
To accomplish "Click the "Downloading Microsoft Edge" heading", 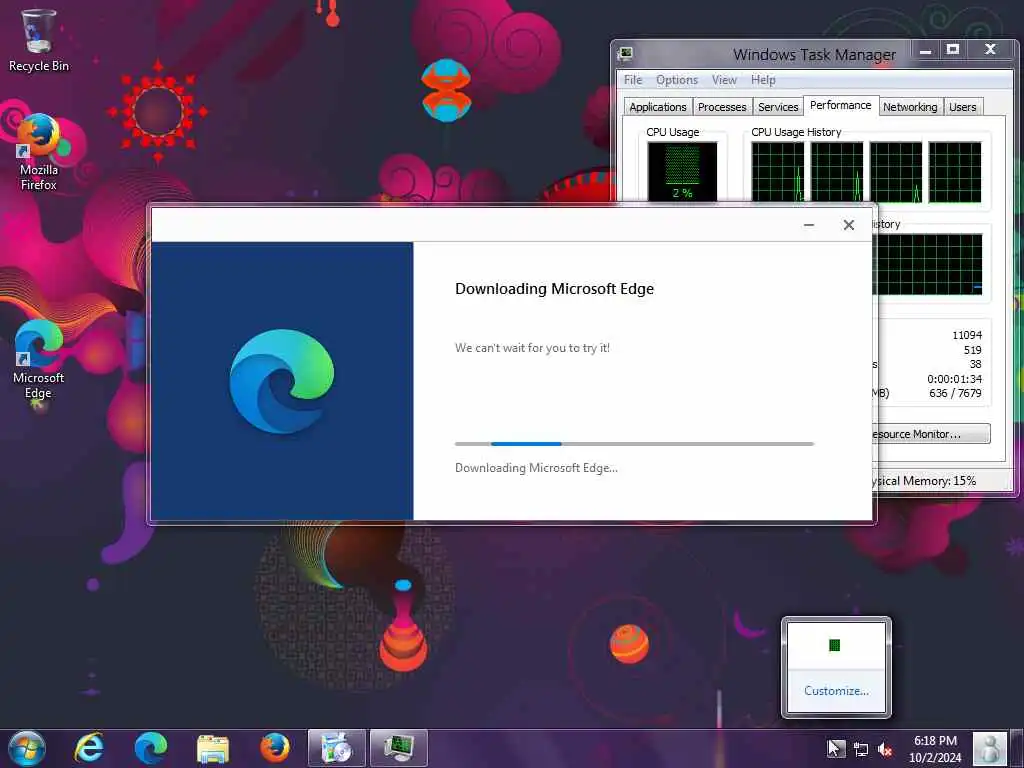I will click(554, 289).
